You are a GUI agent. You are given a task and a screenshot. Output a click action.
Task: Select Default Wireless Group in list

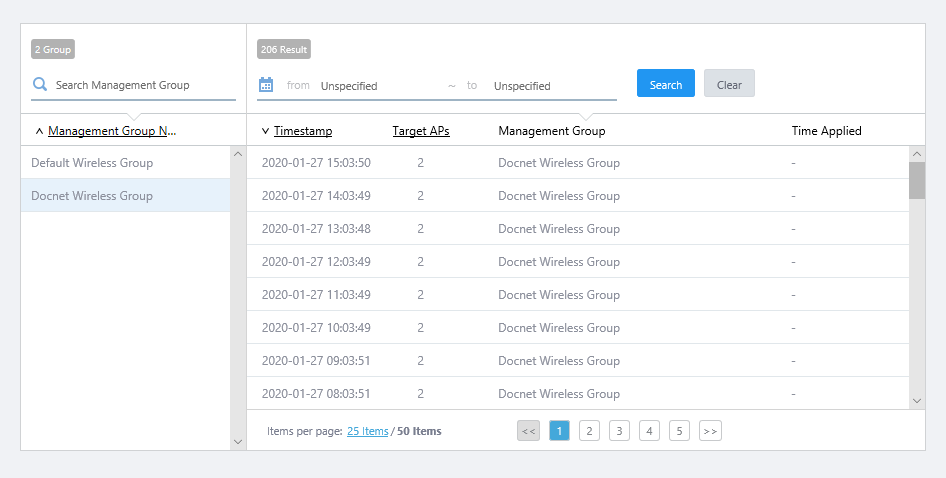coord(92,163)
